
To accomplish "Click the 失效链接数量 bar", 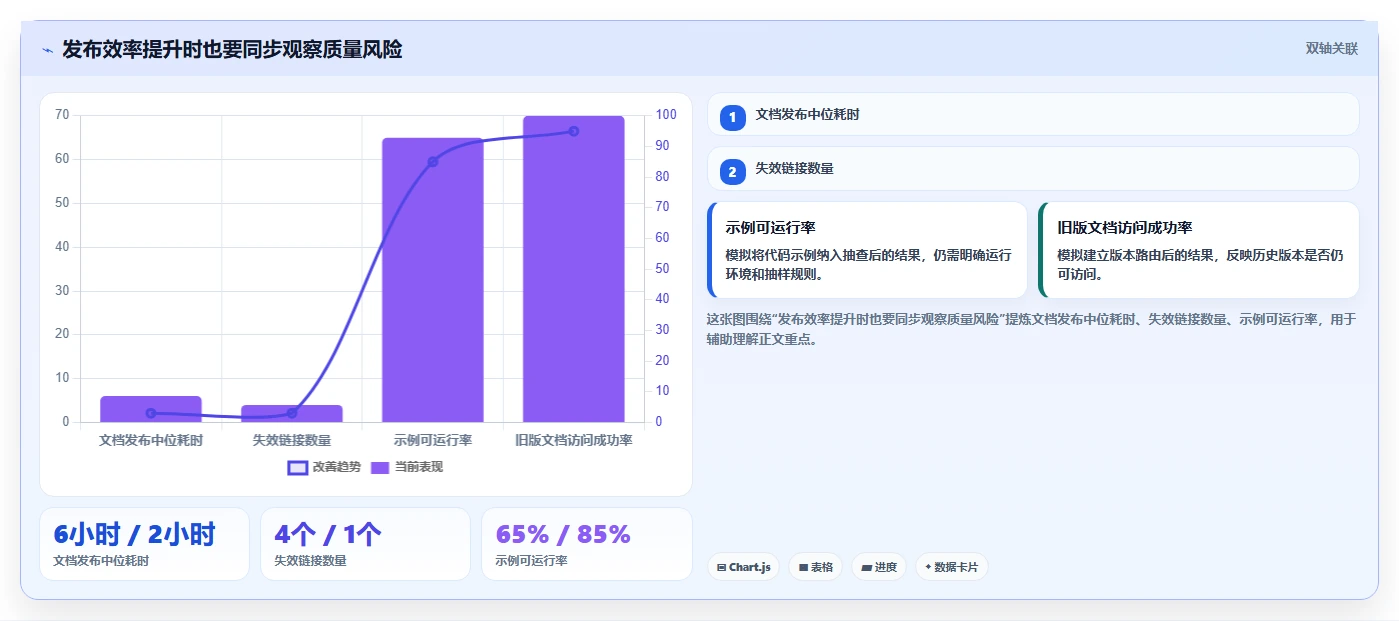I will pyautogui.click(x=292, y=413).
